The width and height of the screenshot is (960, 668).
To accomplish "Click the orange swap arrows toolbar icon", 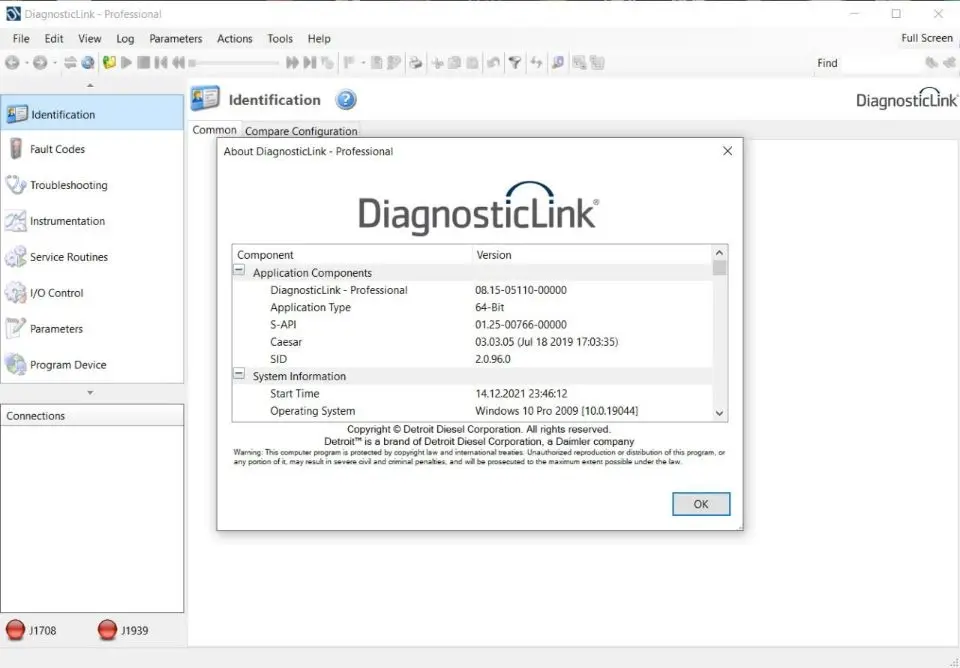I will (x=536, y=62).
